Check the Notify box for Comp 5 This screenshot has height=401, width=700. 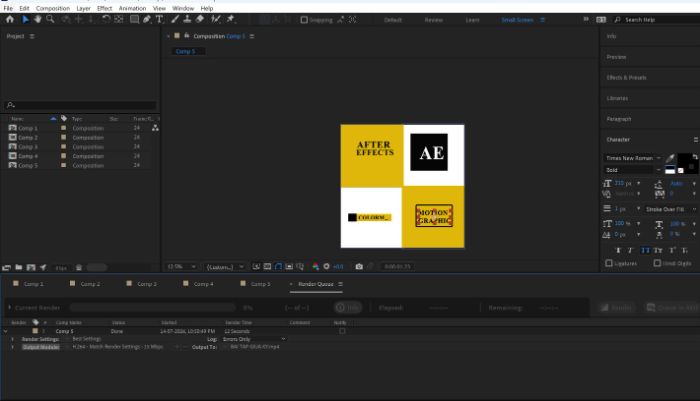(342, 331)
